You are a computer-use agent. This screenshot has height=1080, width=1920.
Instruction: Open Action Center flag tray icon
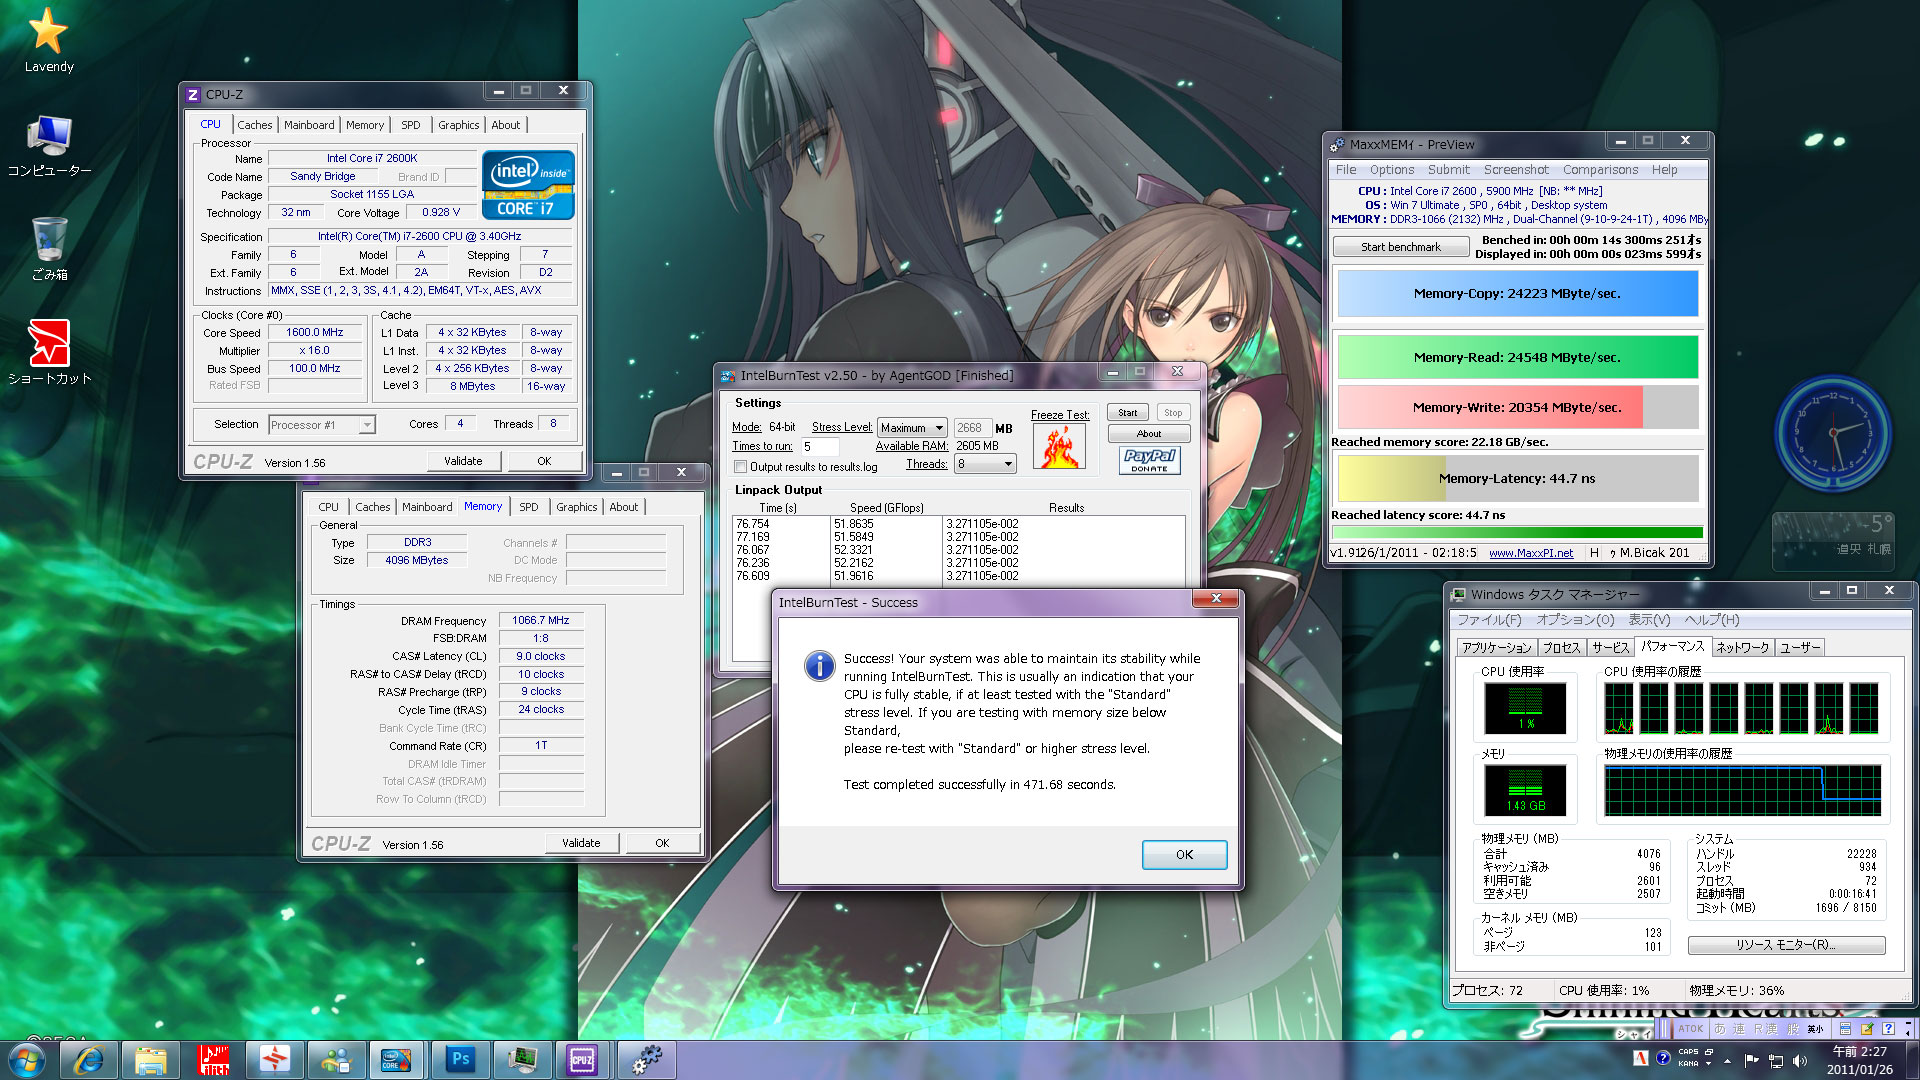pos(1751,1060)
